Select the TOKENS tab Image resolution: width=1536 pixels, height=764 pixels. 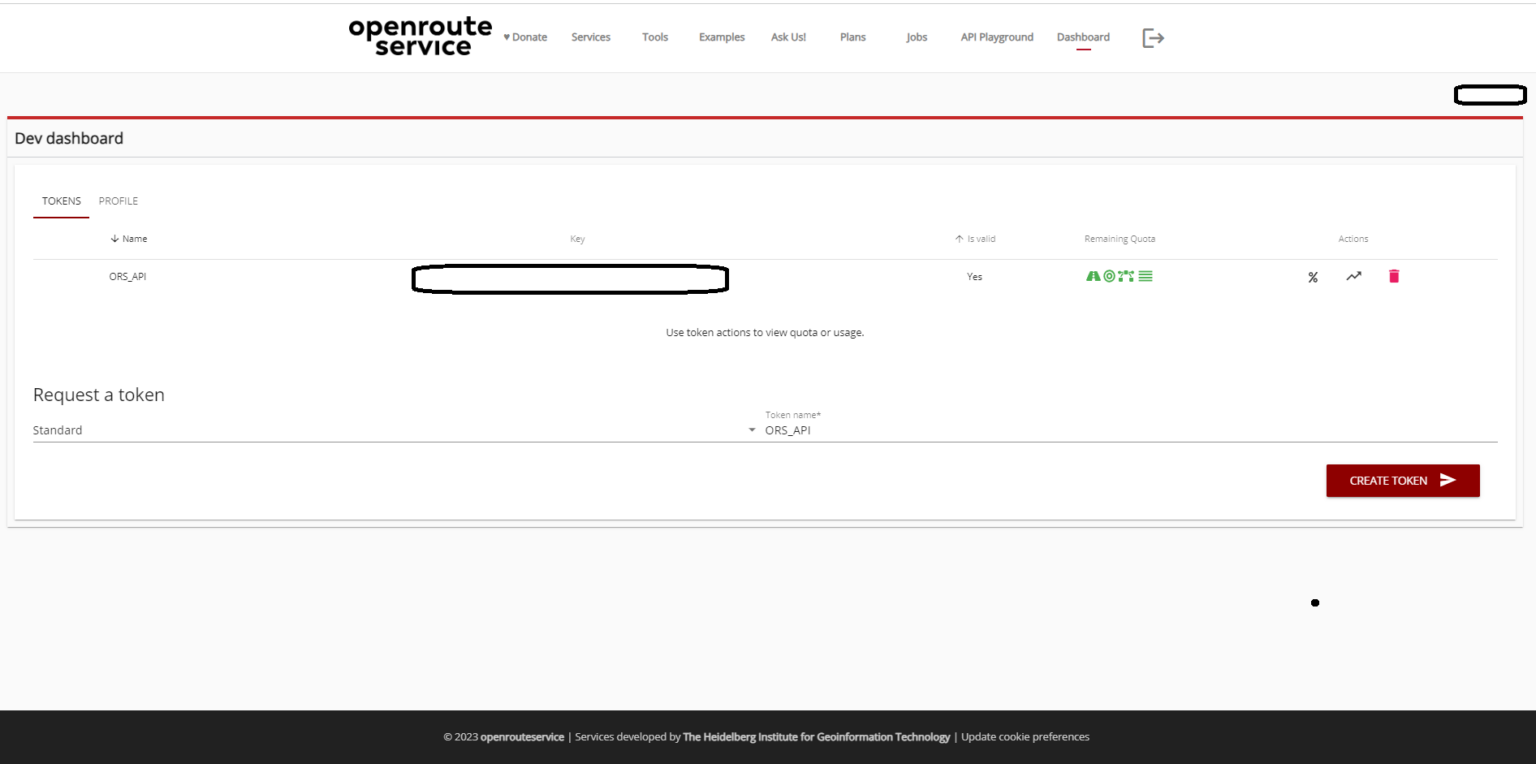tap(61, 201)
